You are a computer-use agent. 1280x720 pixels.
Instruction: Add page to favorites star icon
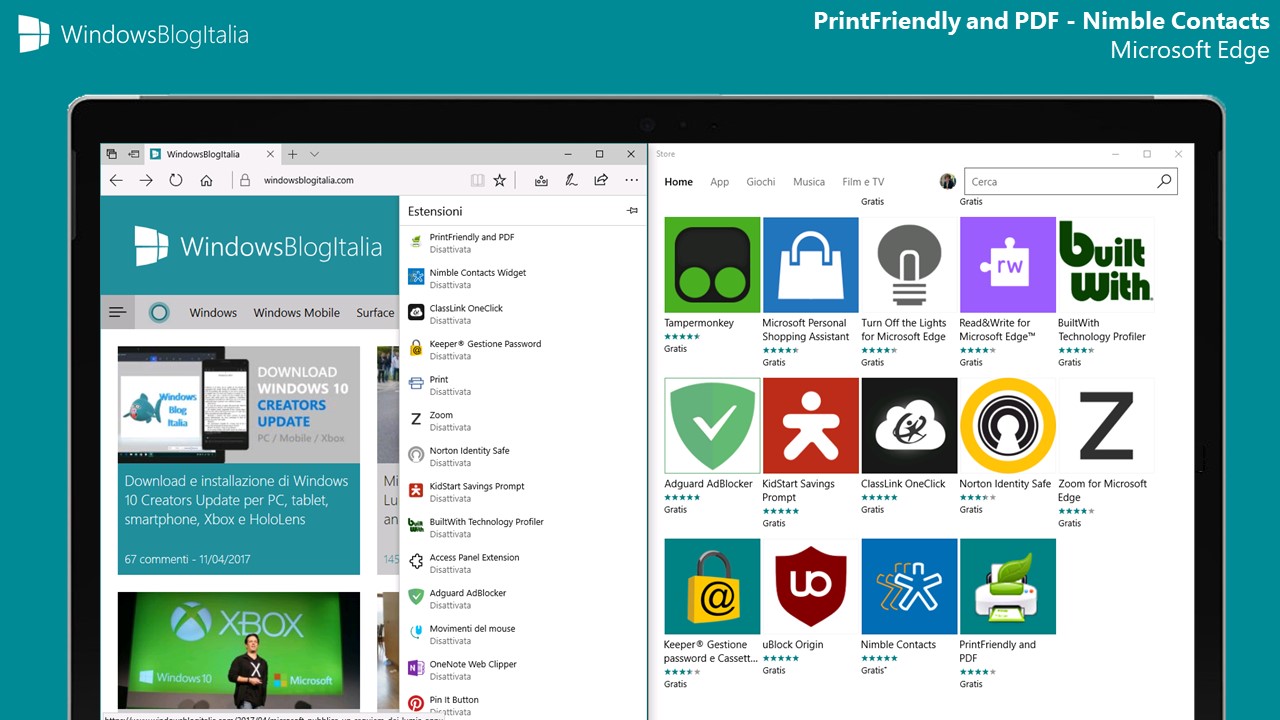click(x=500, y=180)
